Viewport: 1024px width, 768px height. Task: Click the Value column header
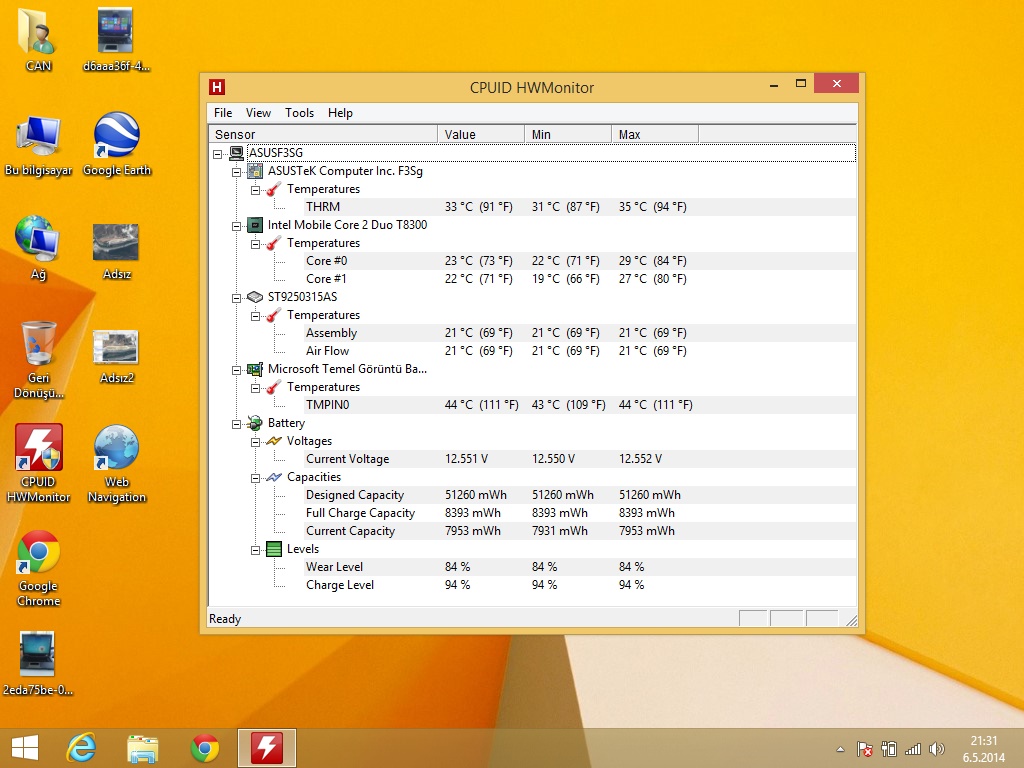481,135
